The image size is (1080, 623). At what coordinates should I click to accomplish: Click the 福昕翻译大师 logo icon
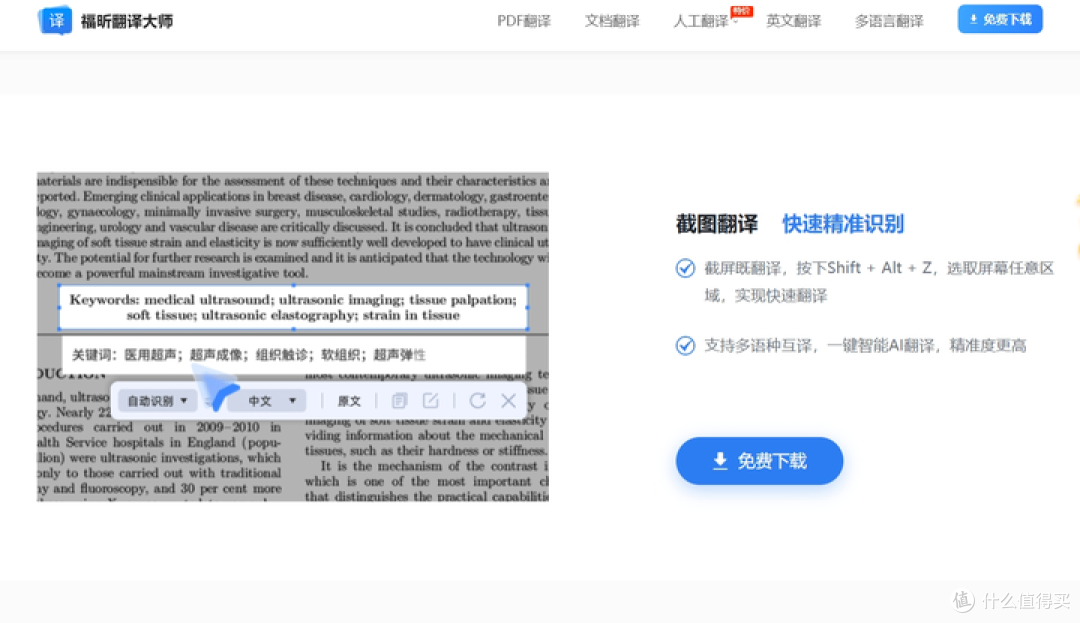click(x=55, y=21)
